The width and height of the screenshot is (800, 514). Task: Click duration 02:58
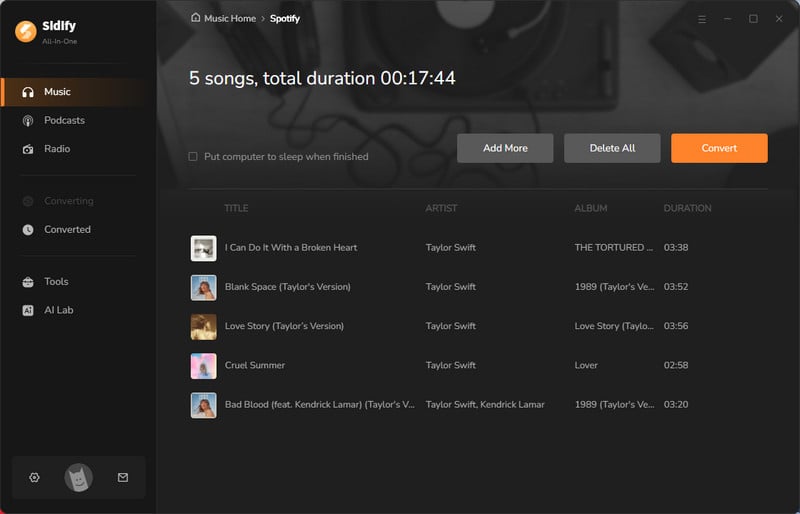tap(676, 365)
